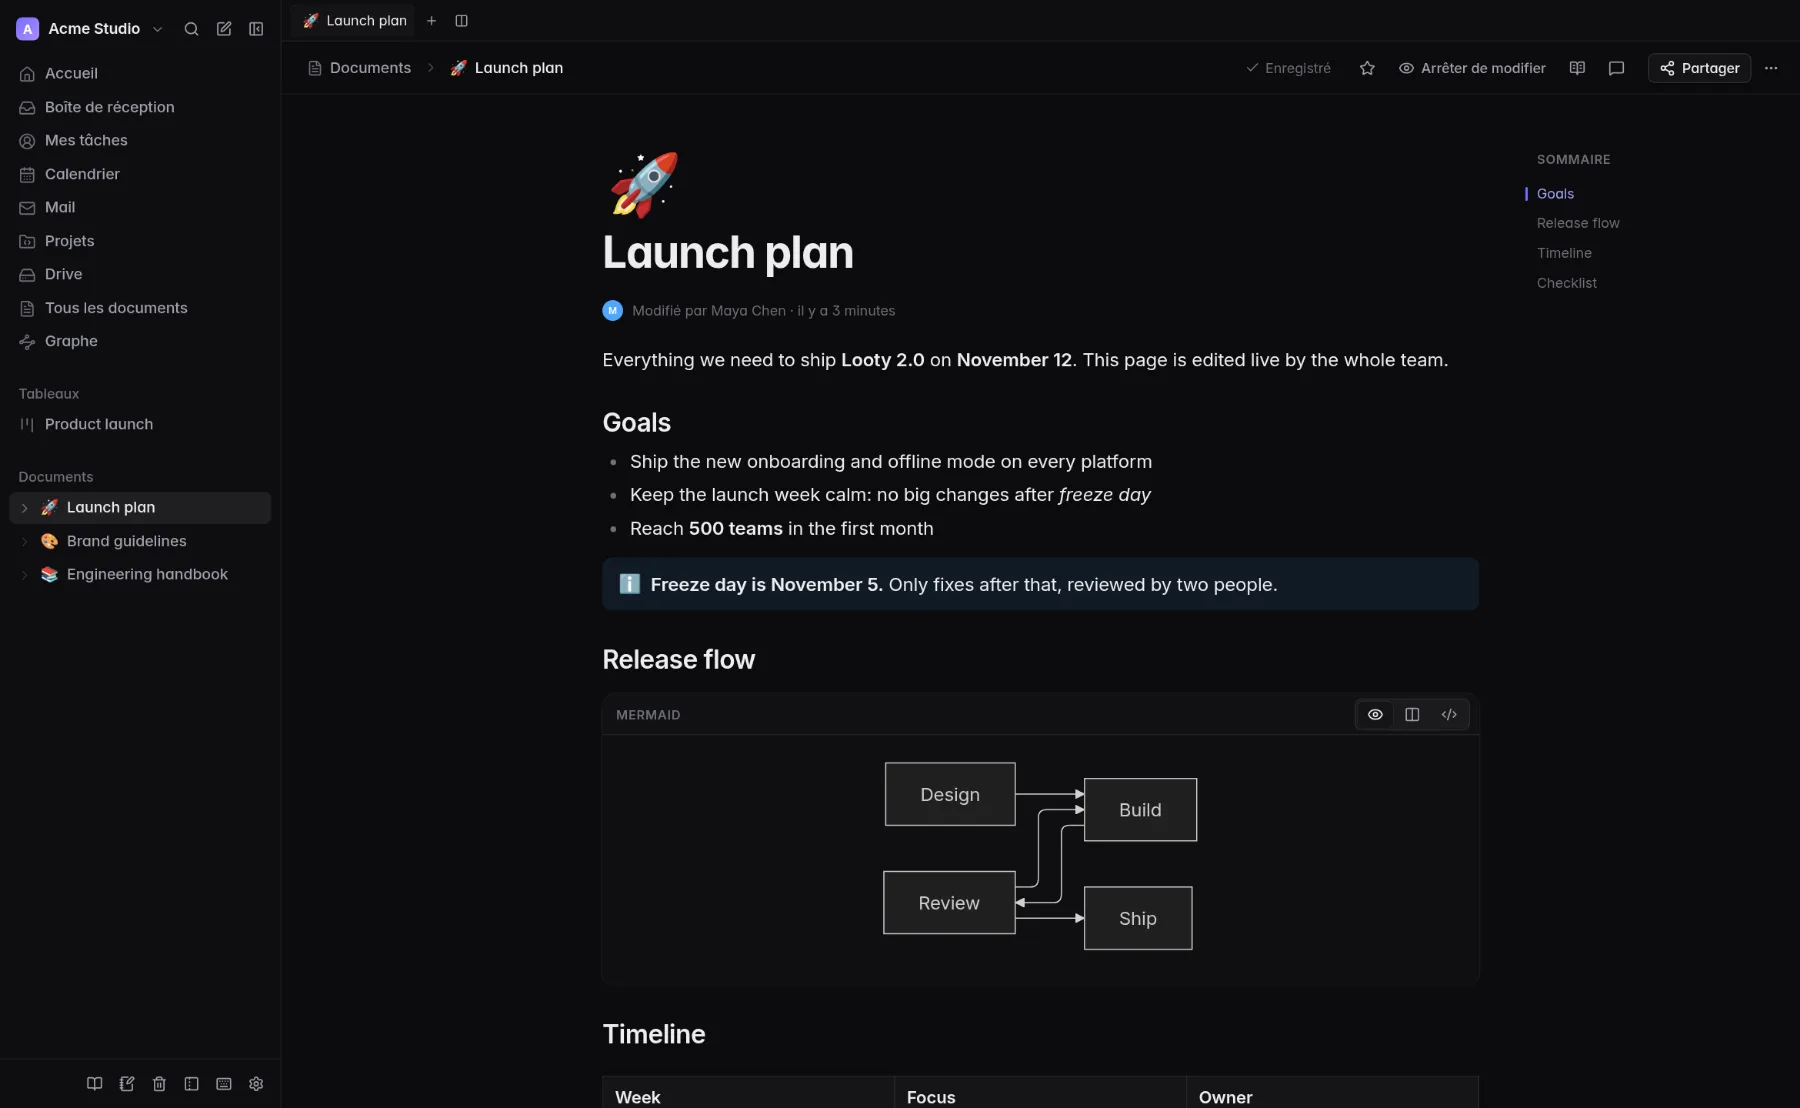
Task: Expand the Brand guidelines tree item
Action: [x=25, y=541]
